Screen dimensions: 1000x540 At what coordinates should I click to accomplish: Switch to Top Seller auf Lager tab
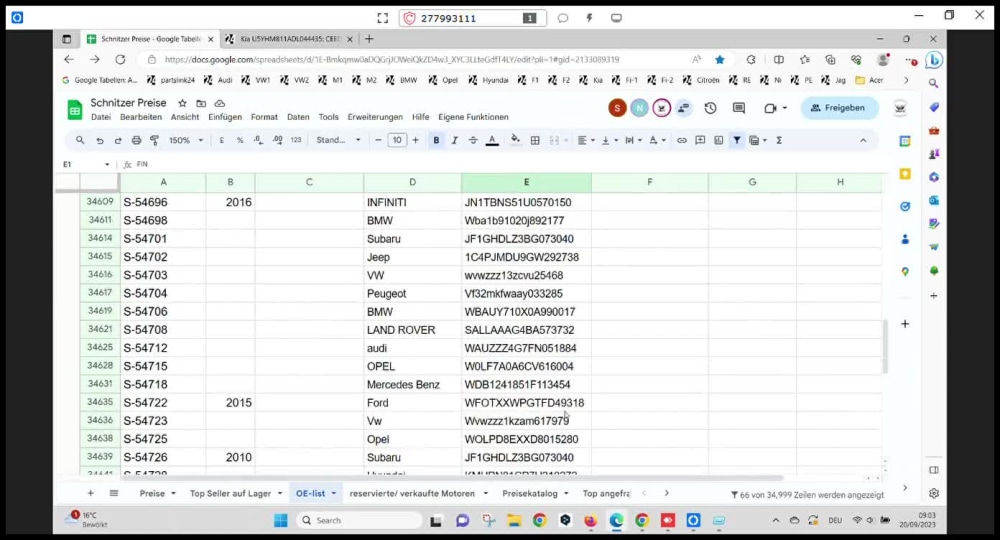[230, 493]
